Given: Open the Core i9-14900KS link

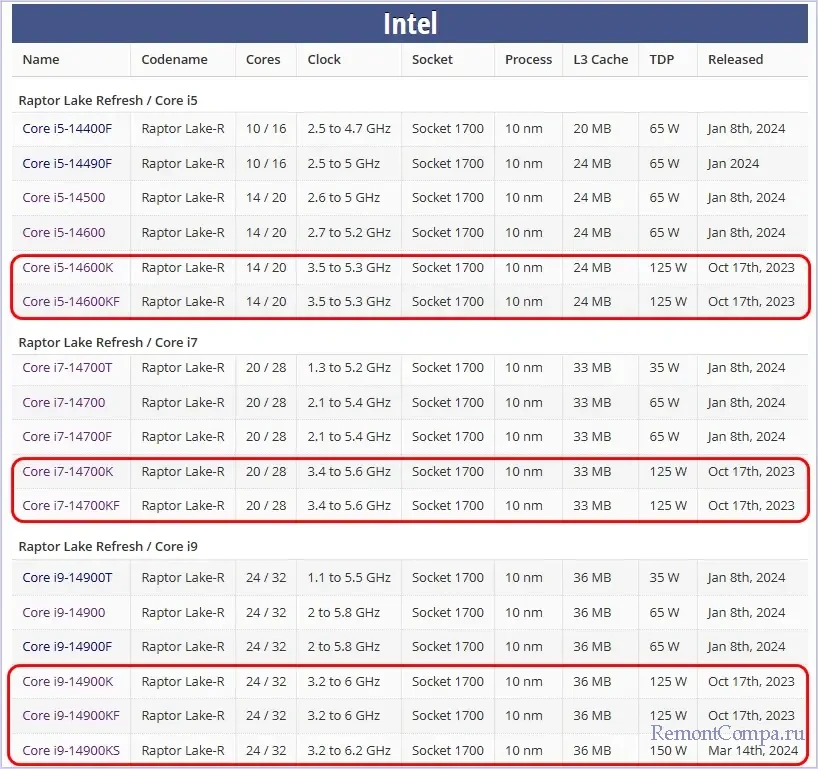Looking at the screenshot, I should [70, 750].
